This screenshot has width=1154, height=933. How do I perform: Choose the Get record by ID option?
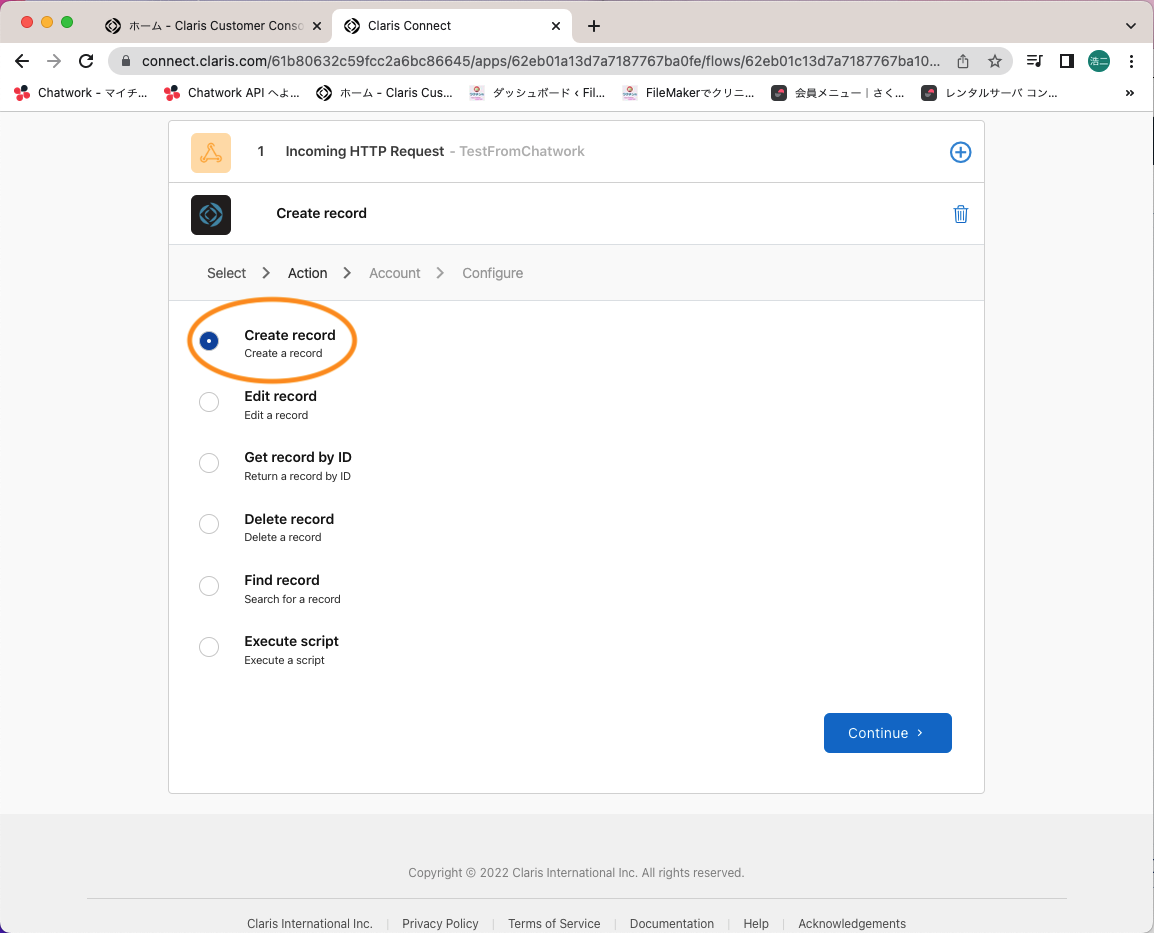click(x=209, y=463)
